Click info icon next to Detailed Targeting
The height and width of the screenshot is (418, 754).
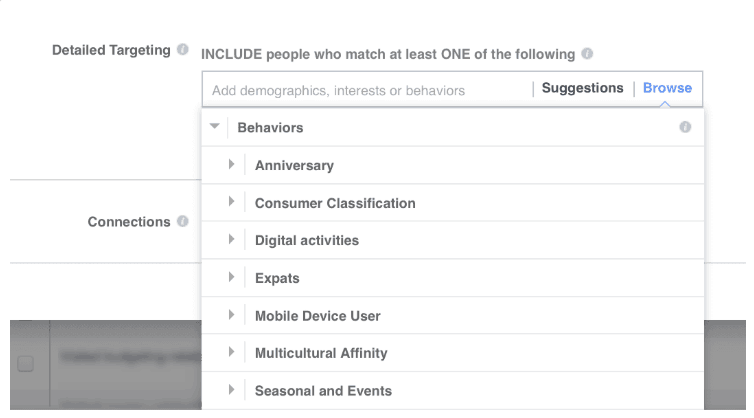tap(183, 50)
